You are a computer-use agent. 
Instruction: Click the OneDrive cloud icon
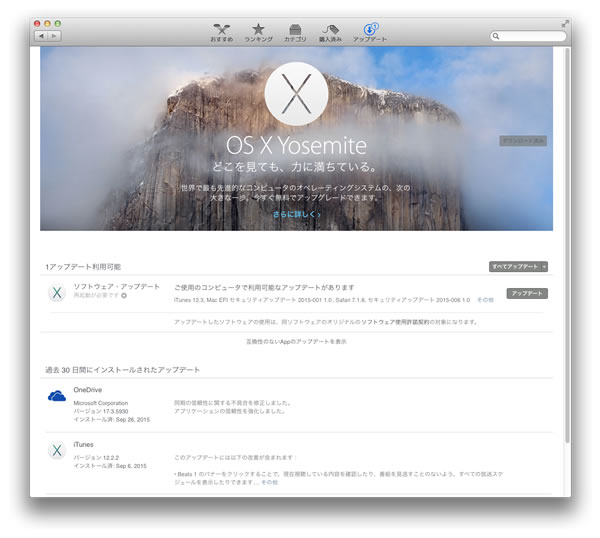57,396
